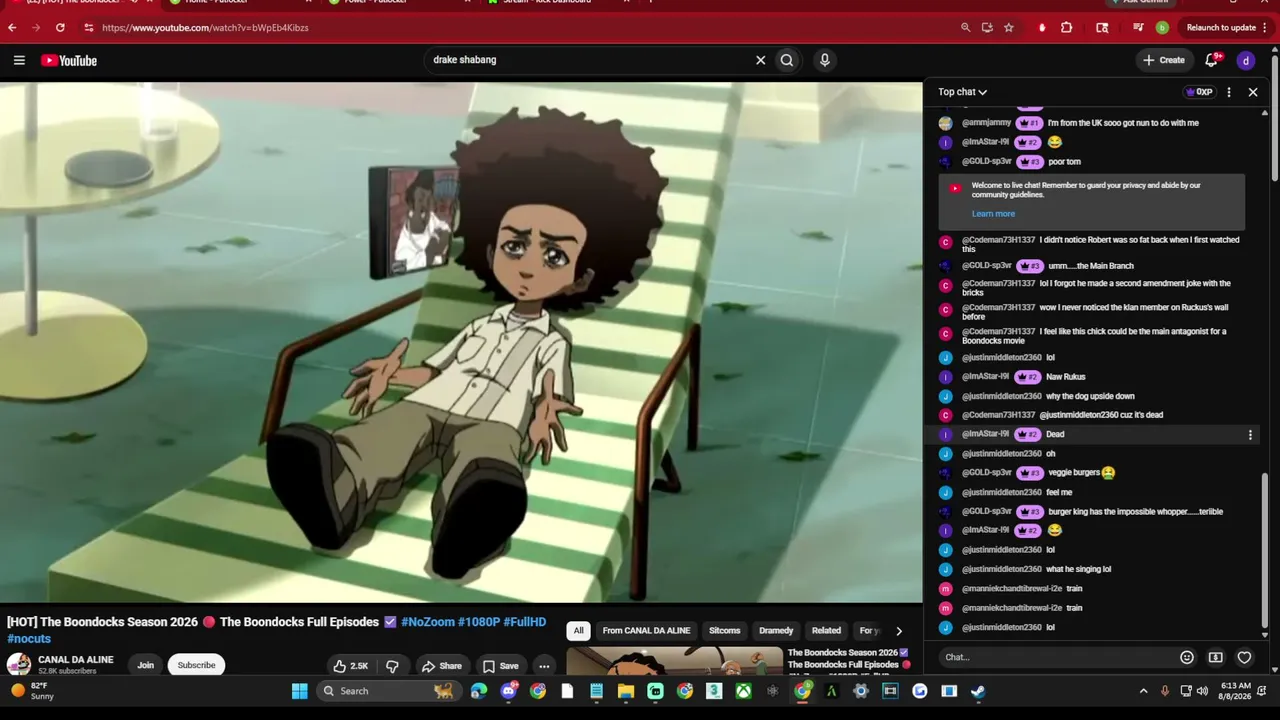
Task: Open YouTube notifications bell
Action: pos(1212,60)
